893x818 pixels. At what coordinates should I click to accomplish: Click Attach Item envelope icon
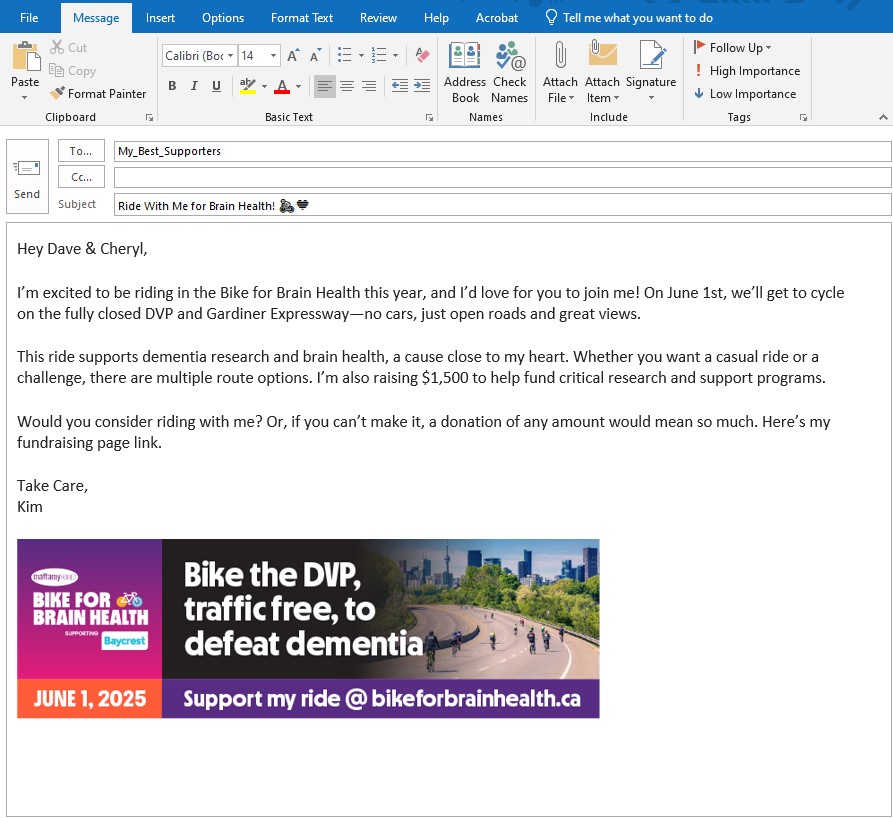click(602, 73)
